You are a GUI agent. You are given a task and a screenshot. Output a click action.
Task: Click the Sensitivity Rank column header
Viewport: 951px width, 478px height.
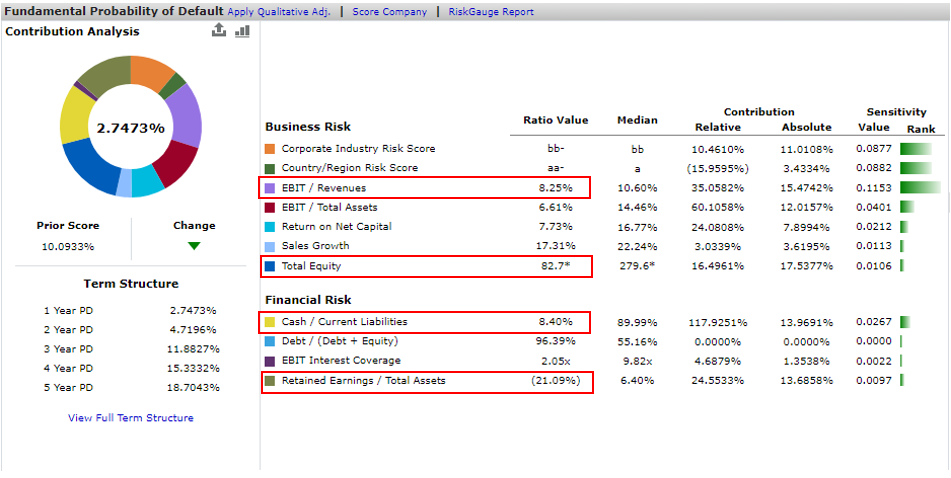(x=921, y=128)
